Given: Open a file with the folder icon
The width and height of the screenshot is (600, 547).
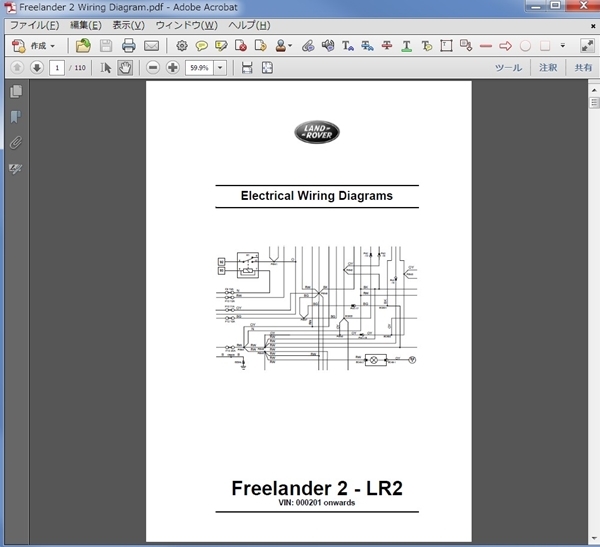Looking at the screenshot, I should click(x=83, y=46).
